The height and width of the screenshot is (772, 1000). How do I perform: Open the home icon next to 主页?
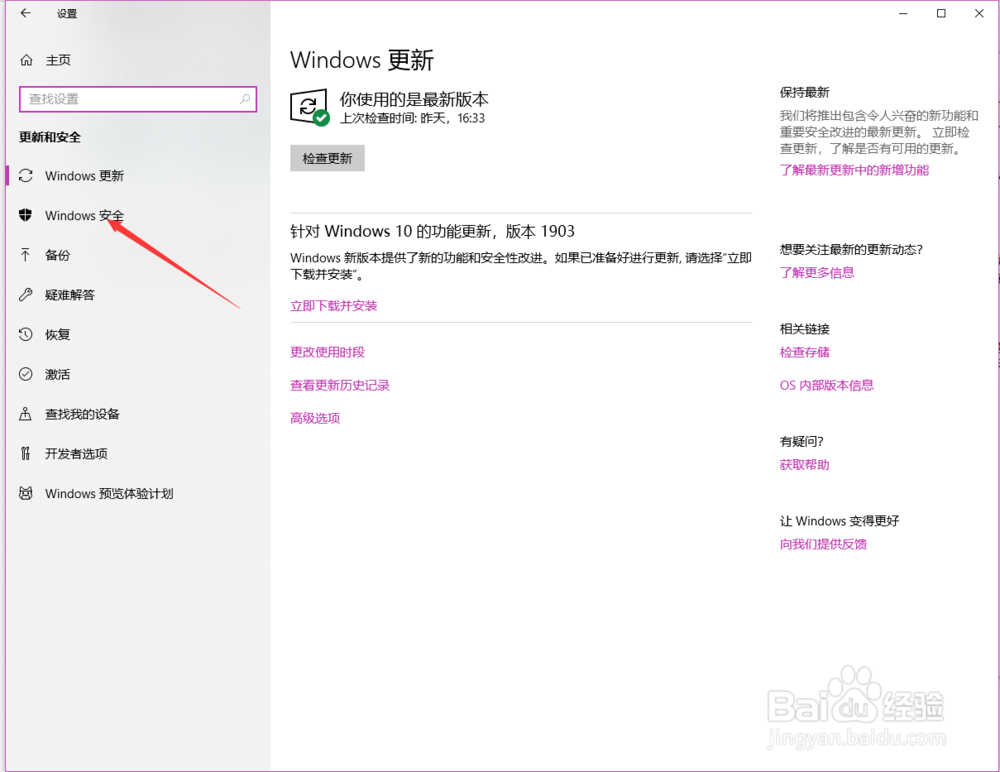tap(26, 60)
